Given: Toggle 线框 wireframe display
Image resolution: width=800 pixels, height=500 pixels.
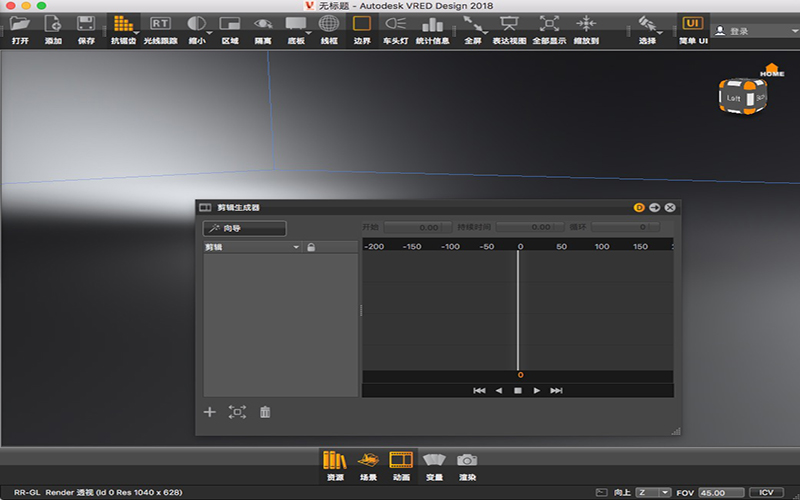Looking at the screenshot, I should point(329,23).
